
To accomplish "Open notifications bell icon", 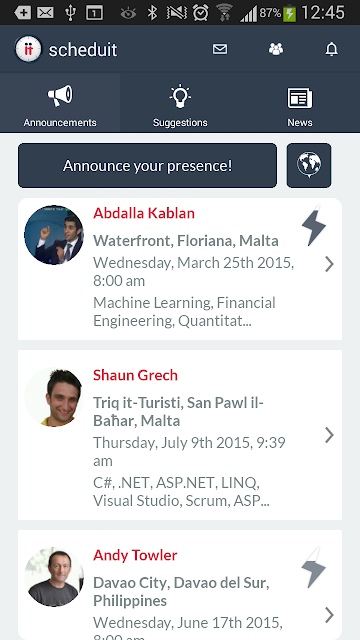I will click(x=331, y=49).
